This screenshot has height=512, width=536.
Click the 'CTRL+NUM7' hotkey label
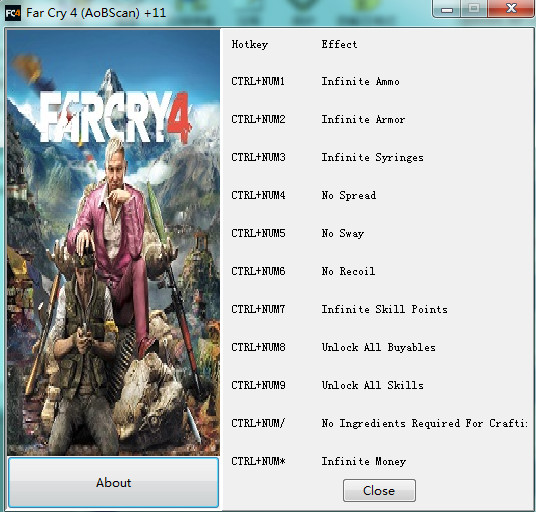pyautogui.click(x=258, y=309)
